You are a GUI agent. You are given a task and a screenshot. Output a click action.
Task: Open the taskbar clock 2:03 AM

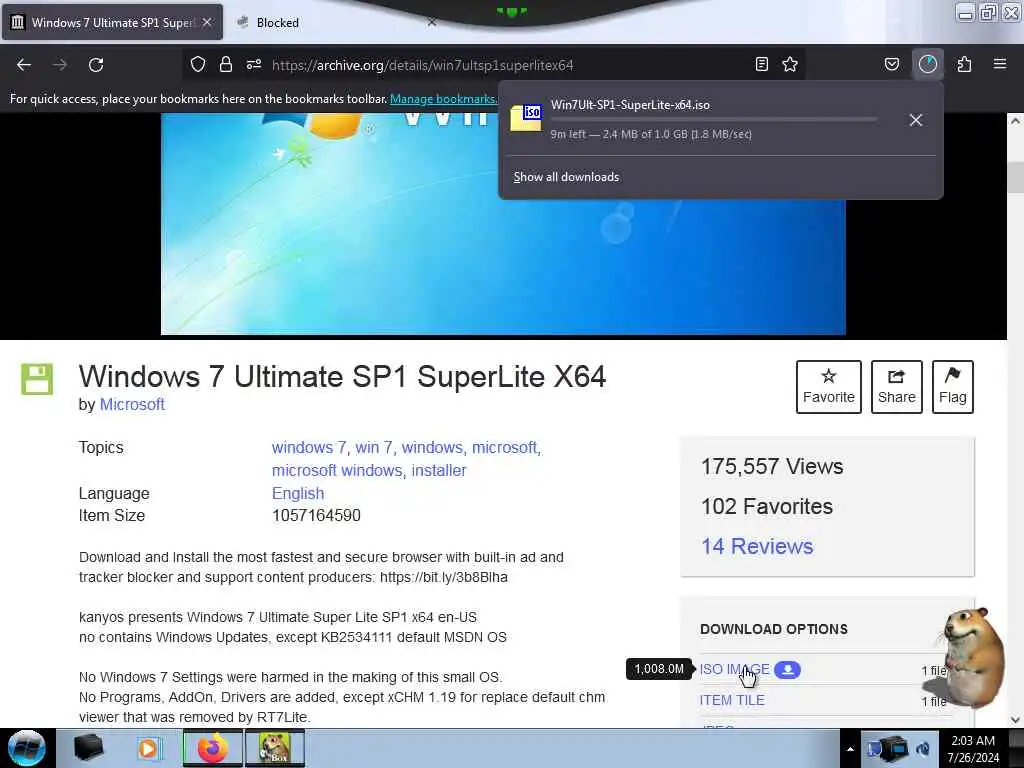tap(973, 749)
